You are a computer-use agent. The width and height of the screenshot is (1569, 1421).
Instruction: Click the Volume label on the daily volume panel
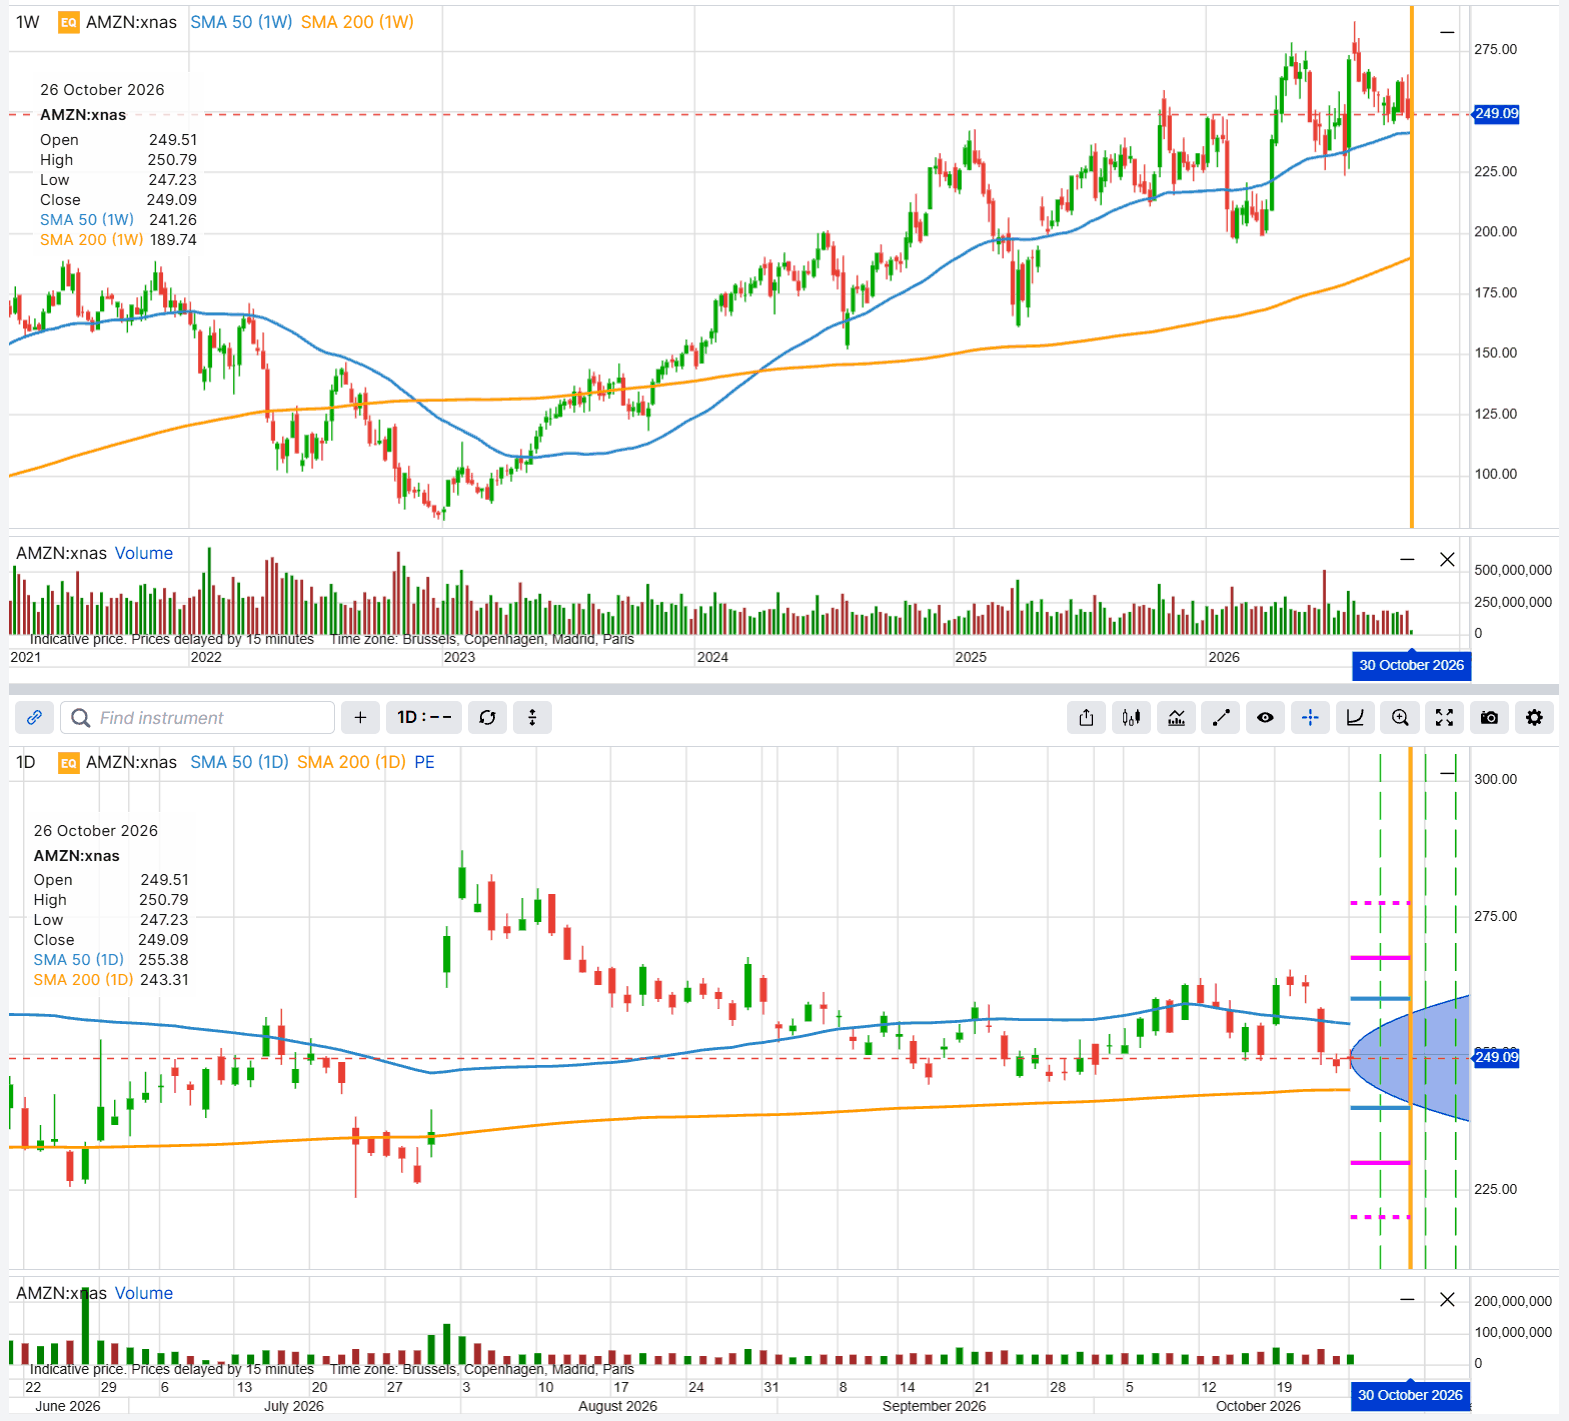(144, 1293)
